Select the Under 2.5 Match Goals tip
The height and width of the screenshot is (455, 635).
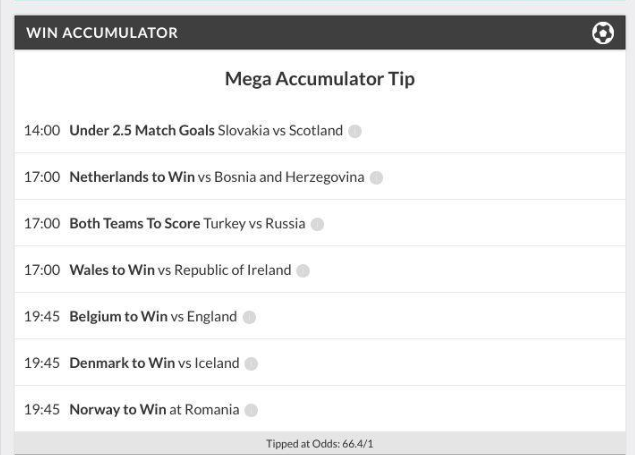[142, 130]
